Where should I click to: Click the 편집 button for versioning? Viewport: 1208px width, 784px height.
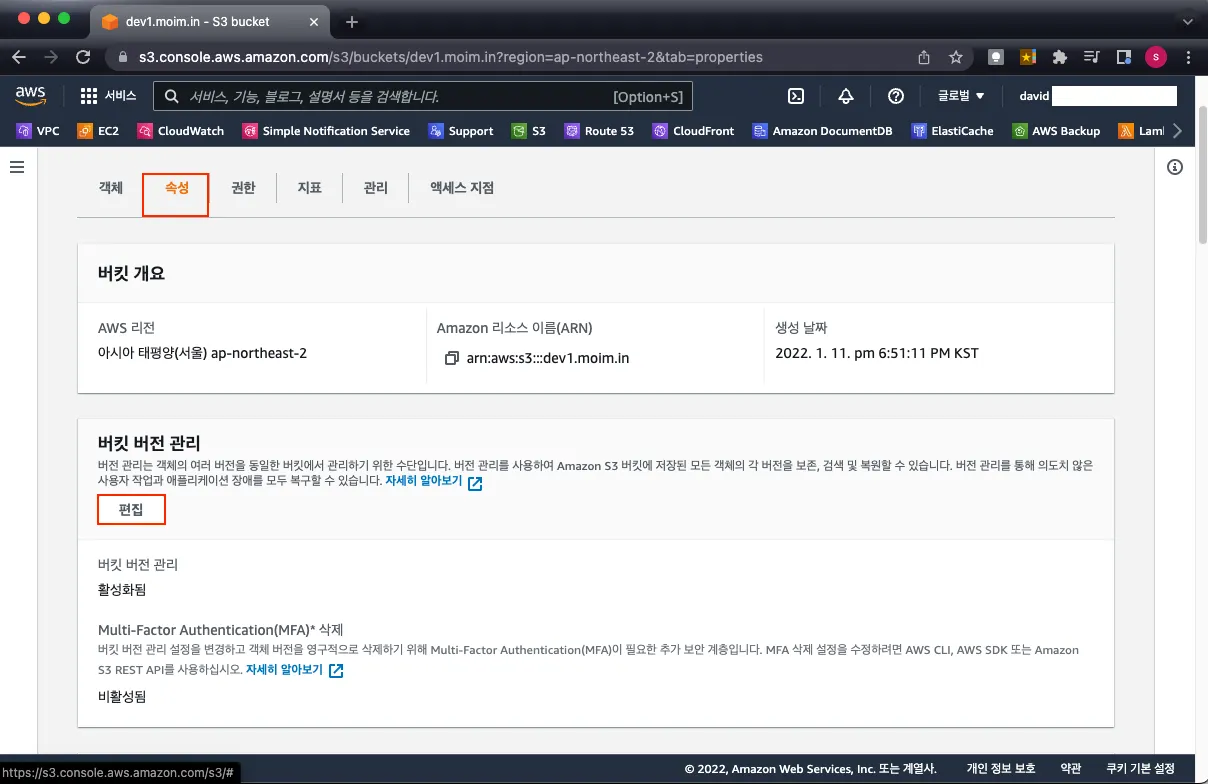point(131,510)
